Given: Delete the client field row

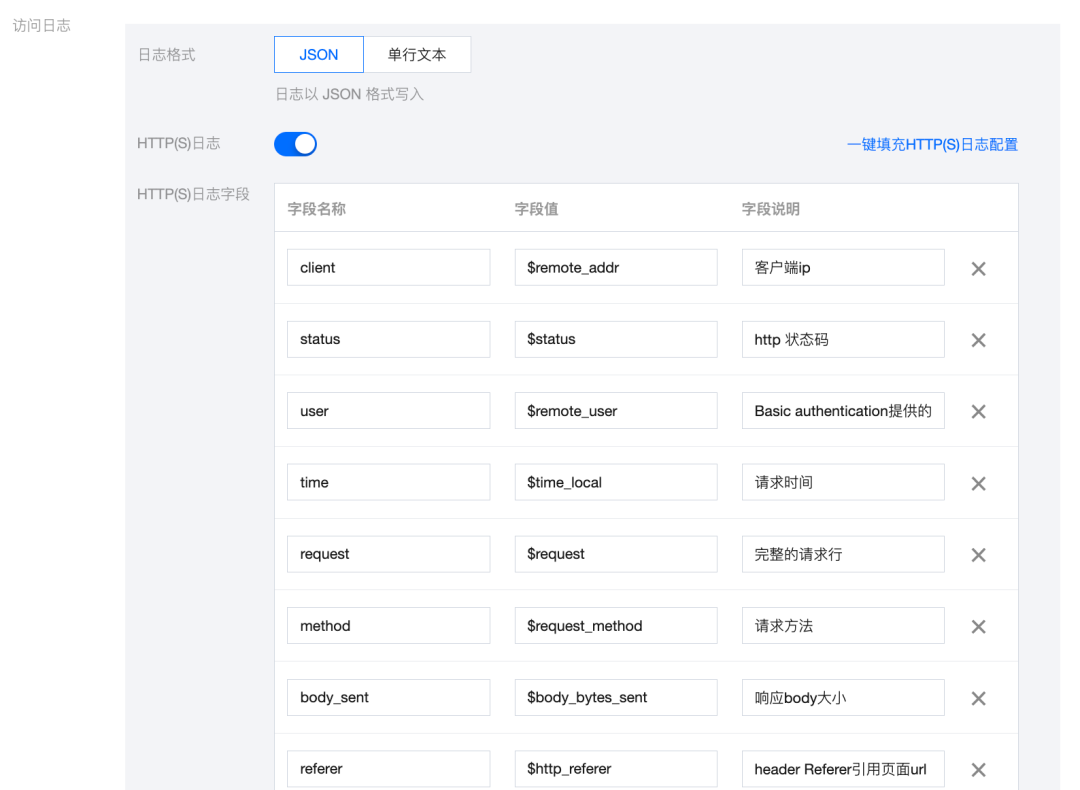Looking at the screenshot, I should pyautogui.click(x=978, y=269).
